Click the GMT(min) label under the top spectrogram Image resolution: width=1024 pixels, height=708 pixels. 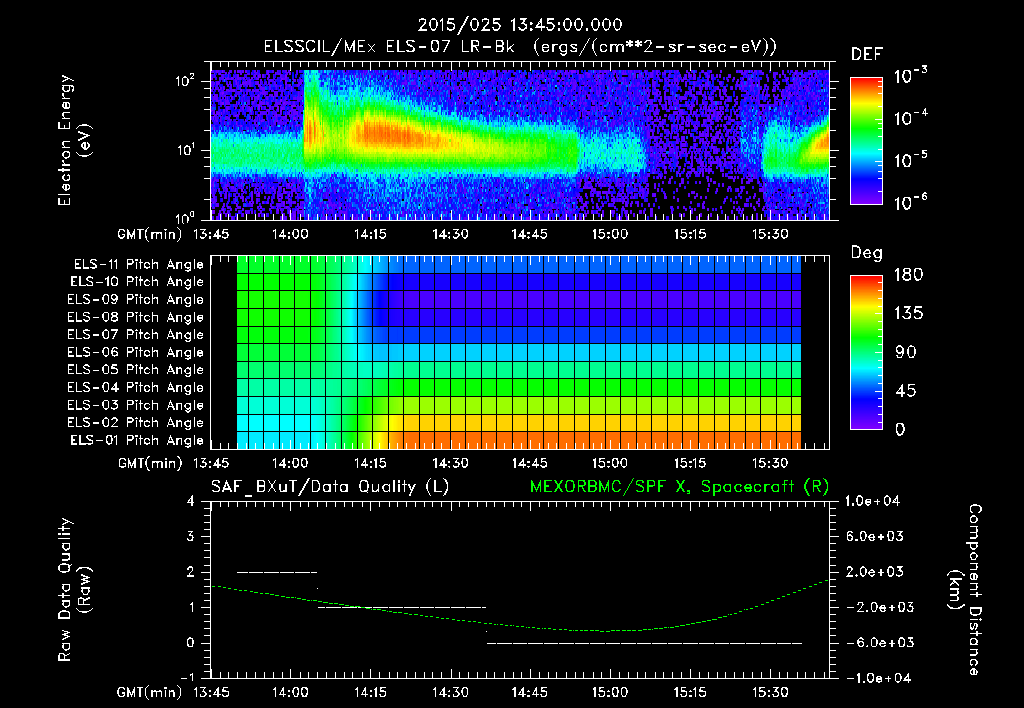(x=150, y=234)
